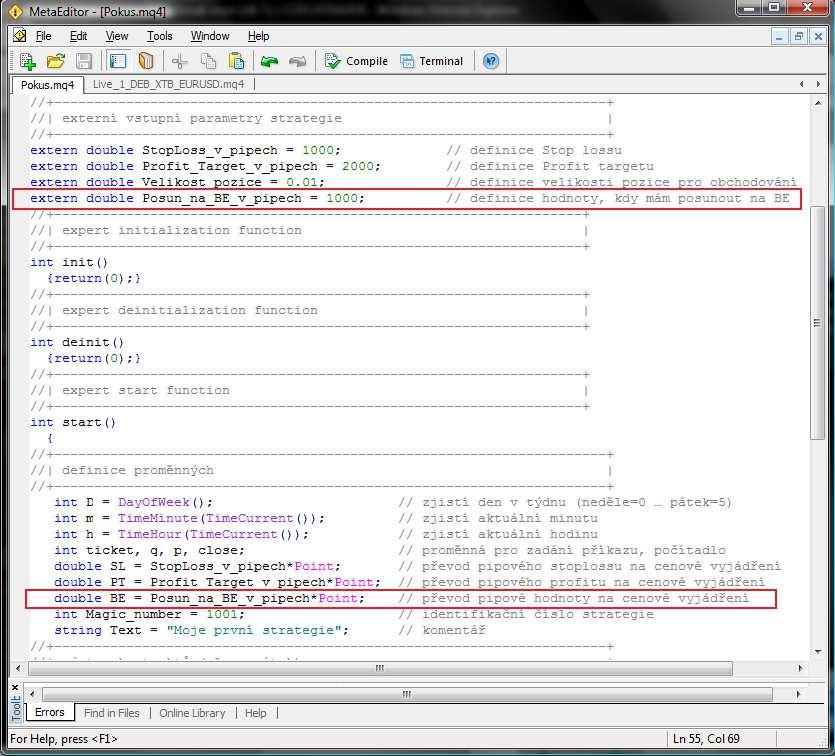Image resolution: width=835 pixels, height=756 pixels.
Task: Paste with the clipboard icon
Action: (x=236, y=61)
